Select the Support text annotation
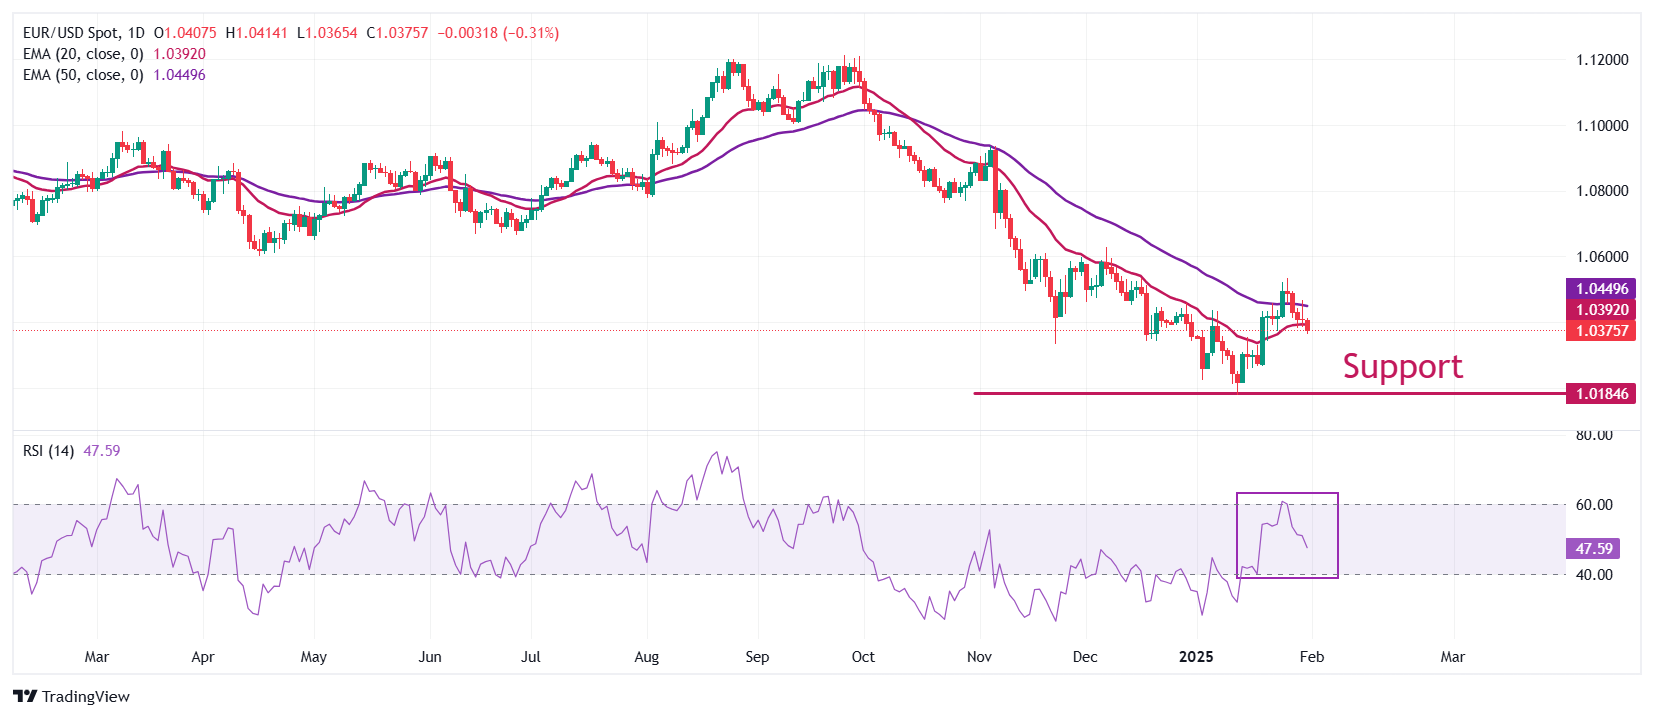Screen dimensions: 1654x718 click(x=1402, y=367)
